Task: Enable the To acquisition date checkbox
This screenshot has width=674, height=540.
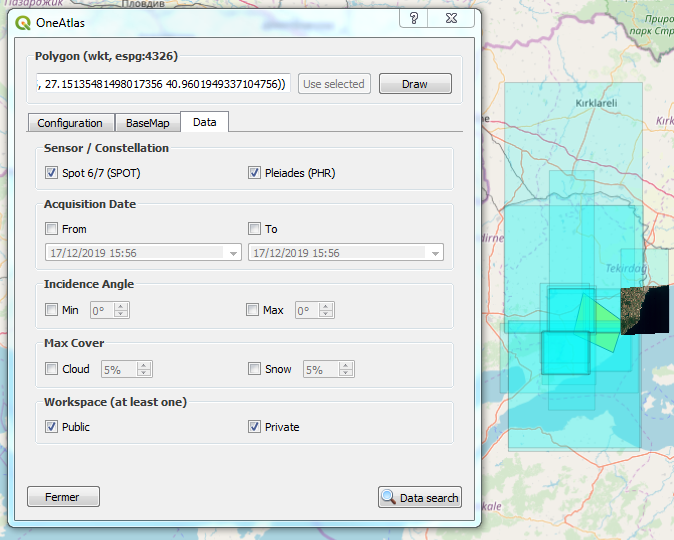Action: 254,229
